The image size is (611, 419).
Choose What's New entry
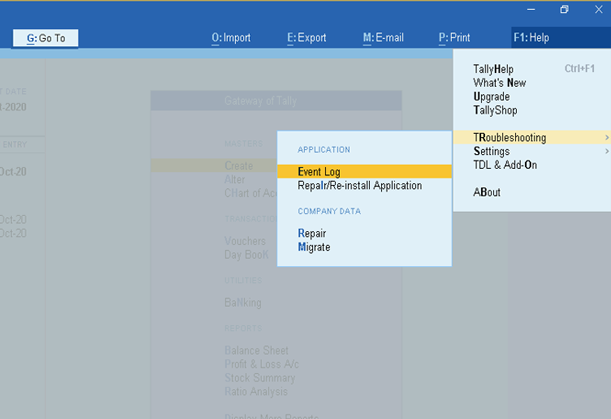[x=500, y=83]
